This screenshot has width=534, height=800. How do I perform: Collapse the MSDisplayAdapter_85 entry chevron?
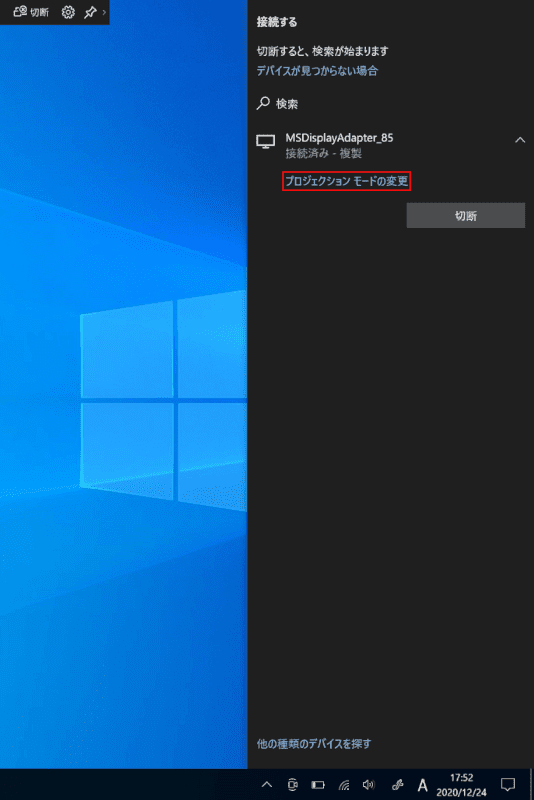point(520,140)
